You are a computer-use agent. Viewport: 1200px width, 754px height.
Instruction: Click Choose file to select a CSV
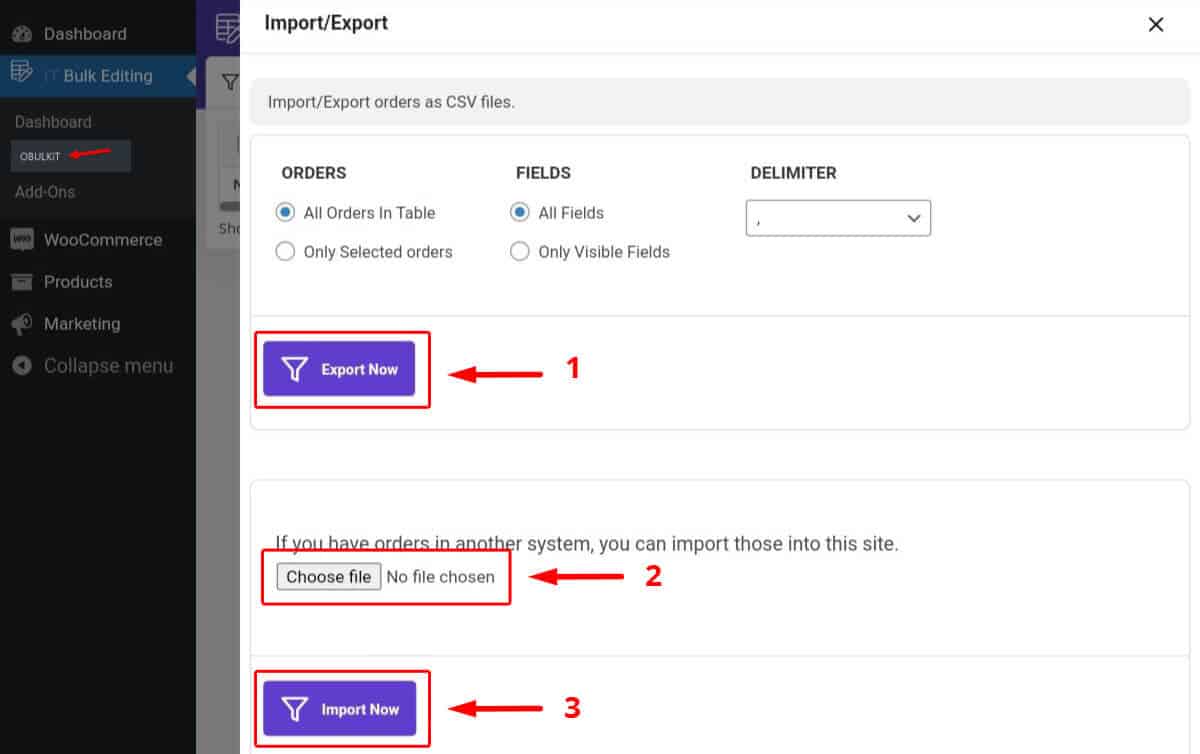click(328, 576)
